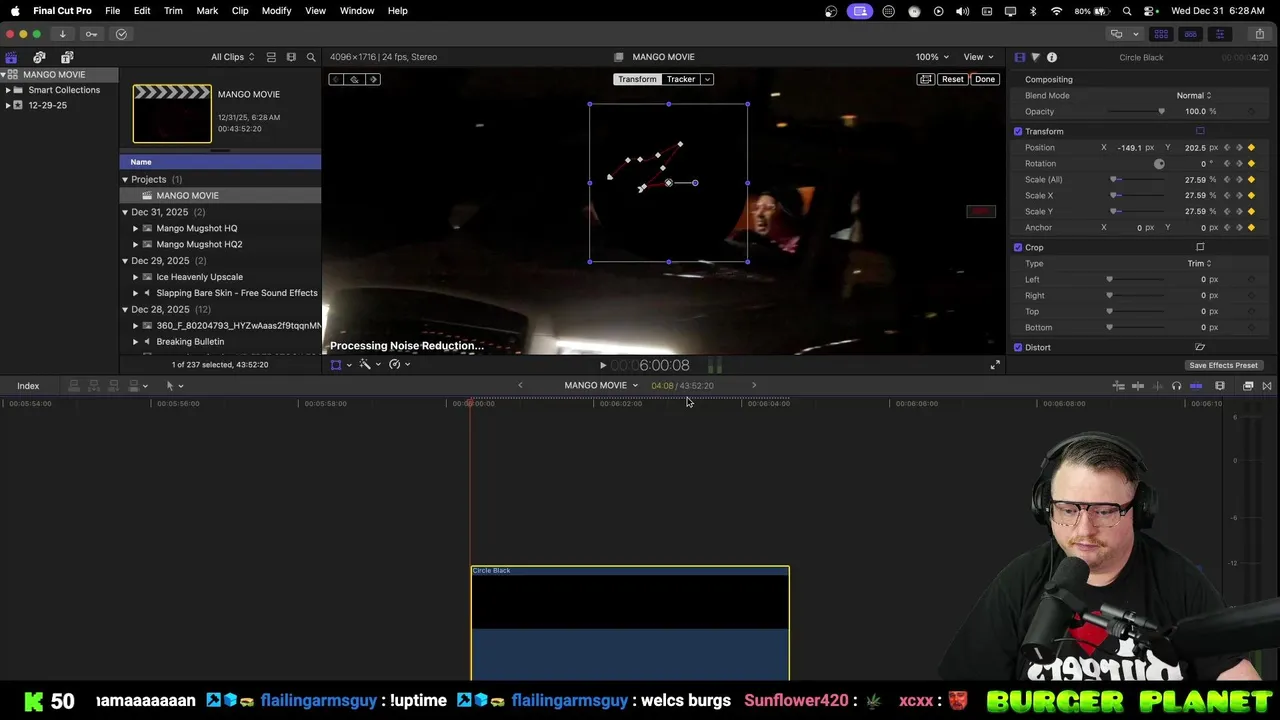The width and height of the screenshot is (1280, 720).
Task: Open Blend Mode Normal dropdown
Action: pos(1193,96)
